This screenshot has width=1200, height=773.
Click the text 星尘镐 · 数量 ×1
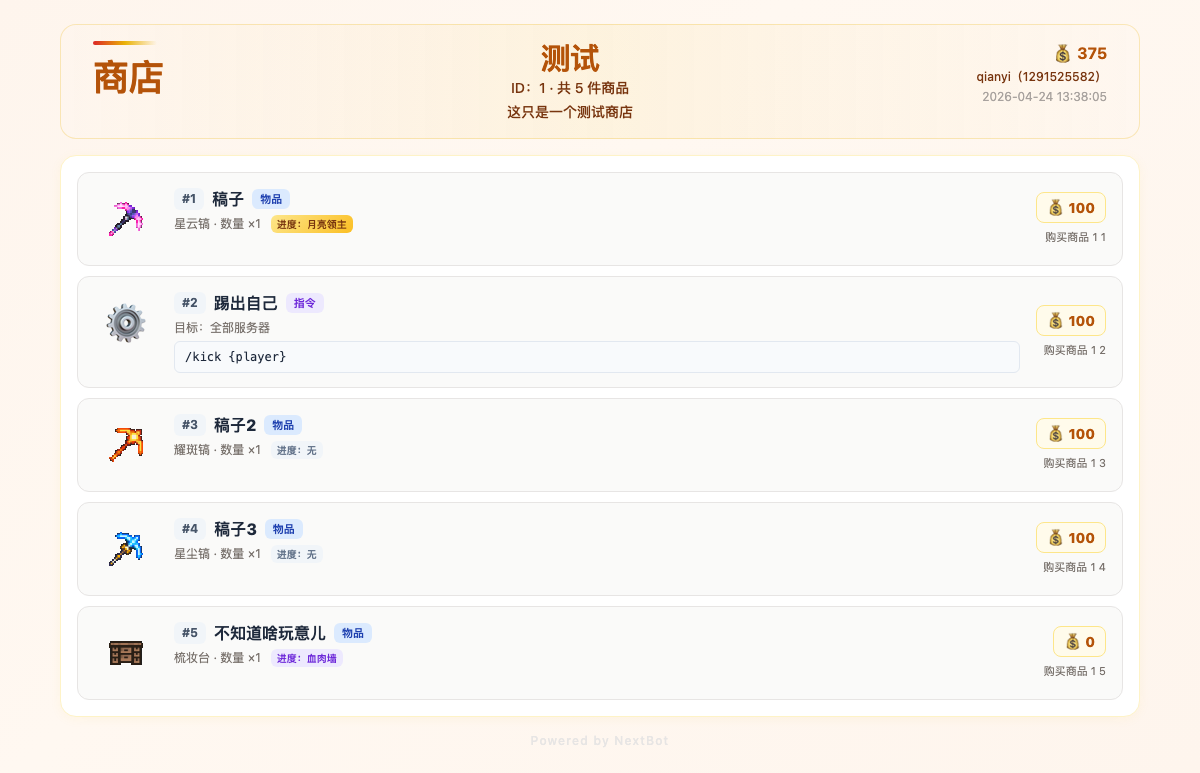point(217,554)
